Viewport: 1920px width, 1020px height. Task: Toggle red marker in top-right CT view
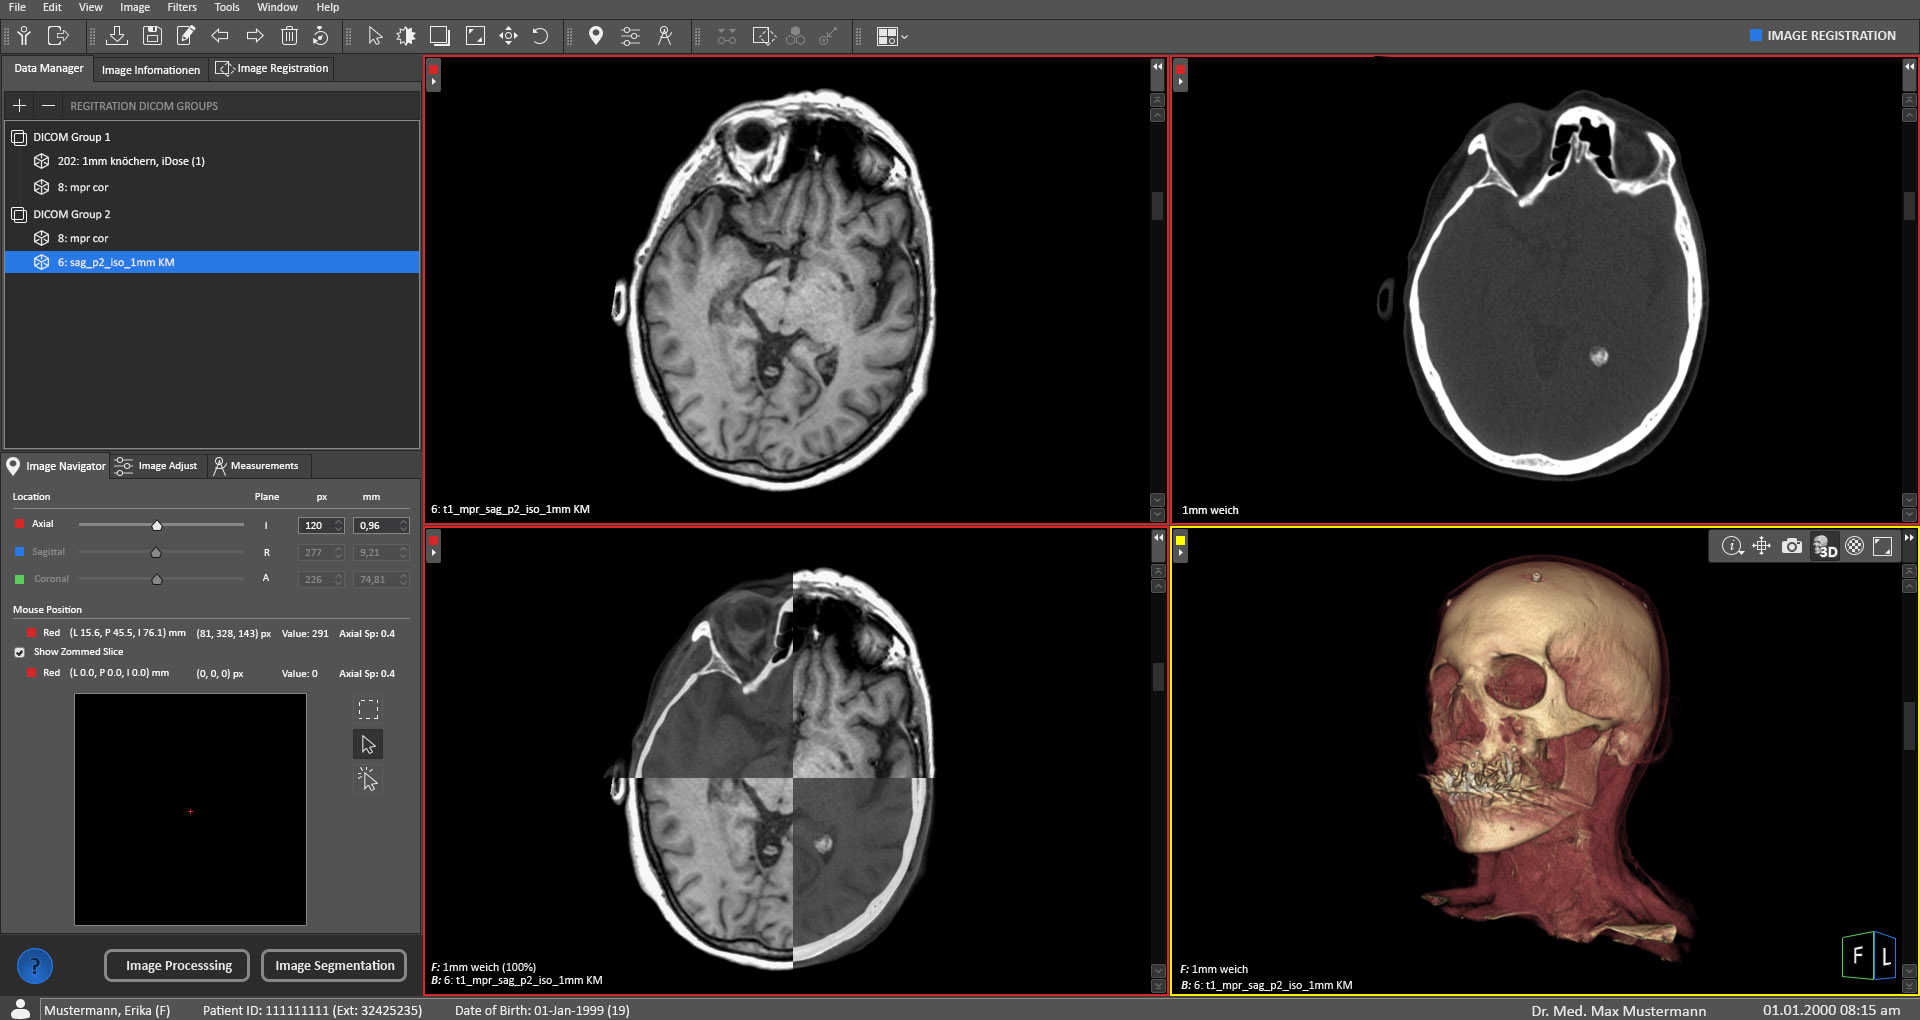(1180, 69)
